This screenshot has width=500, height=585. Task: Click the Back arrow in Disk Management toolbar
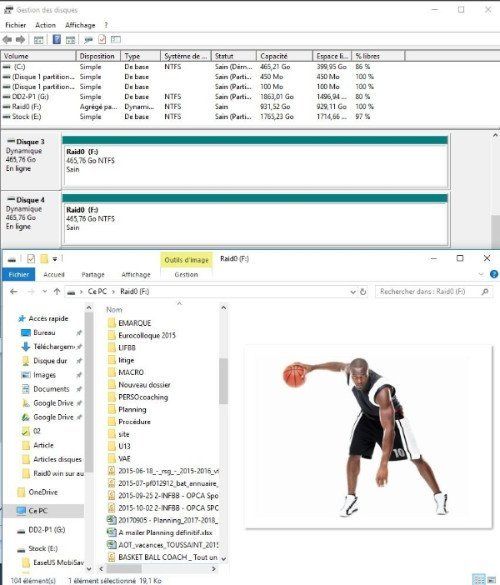click(7, 40)
